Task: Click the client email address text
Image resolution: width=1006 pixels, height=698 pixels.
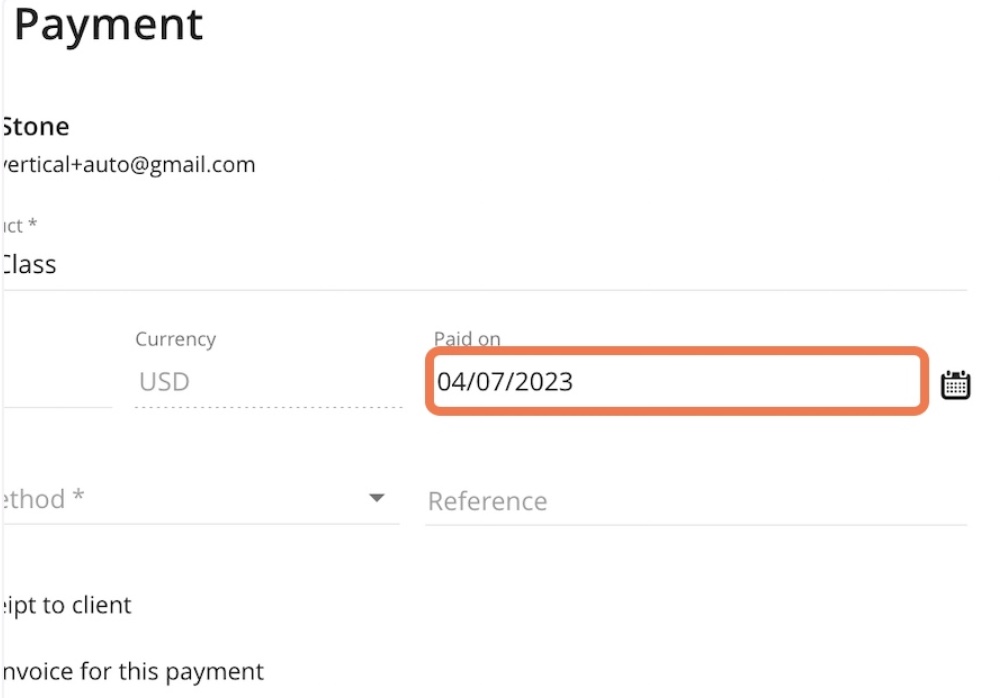Action: (x=128, y=165)
